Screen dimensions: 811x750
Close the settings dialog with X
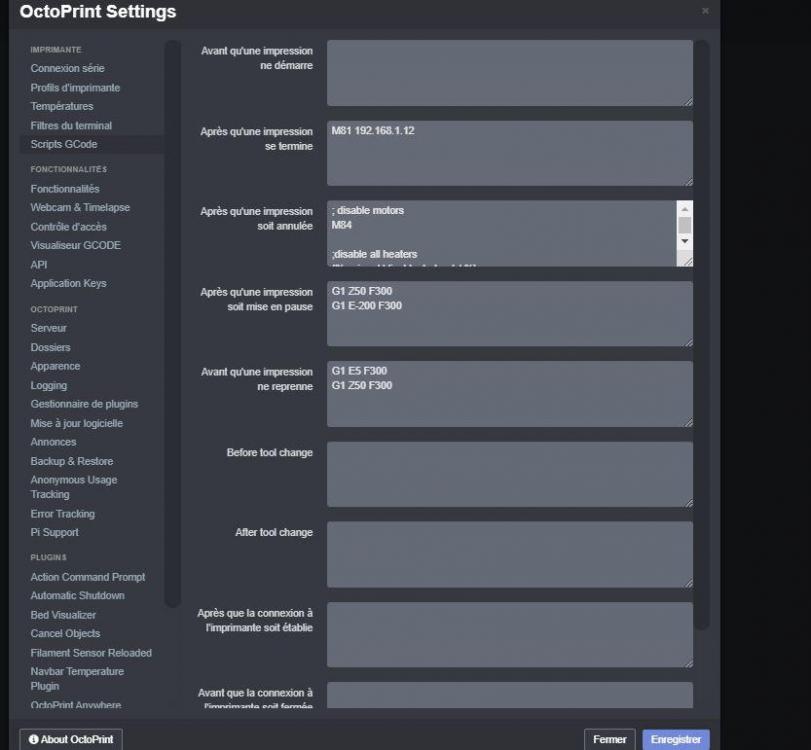pos(705,11)
